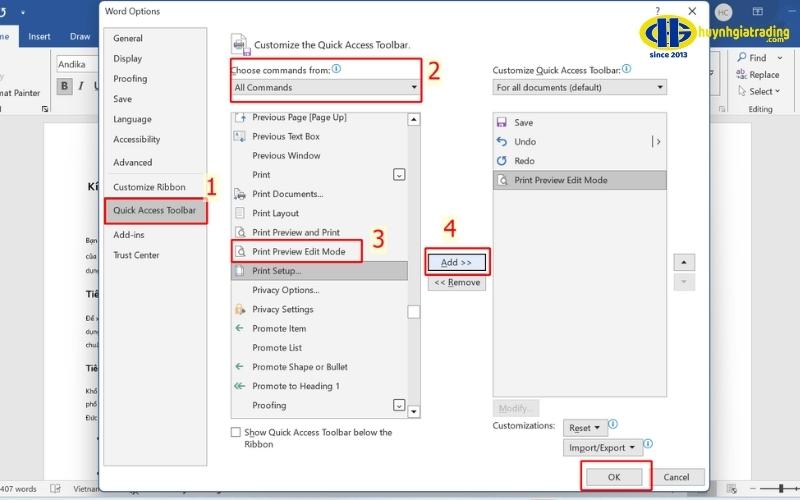Click the << Remove button
The image size is (800, 500).
(457, 282)
